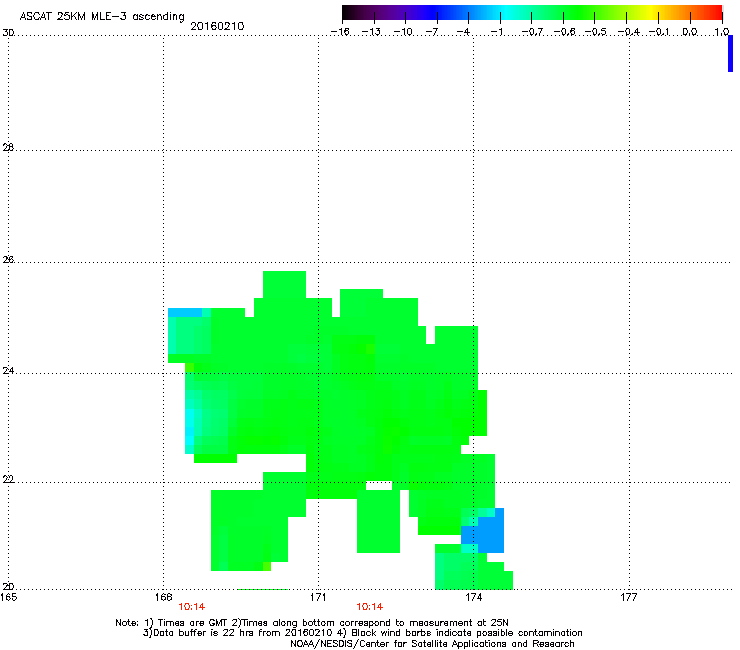
Task: Click the colorbar label -16
Action: (x=340, y=32)
